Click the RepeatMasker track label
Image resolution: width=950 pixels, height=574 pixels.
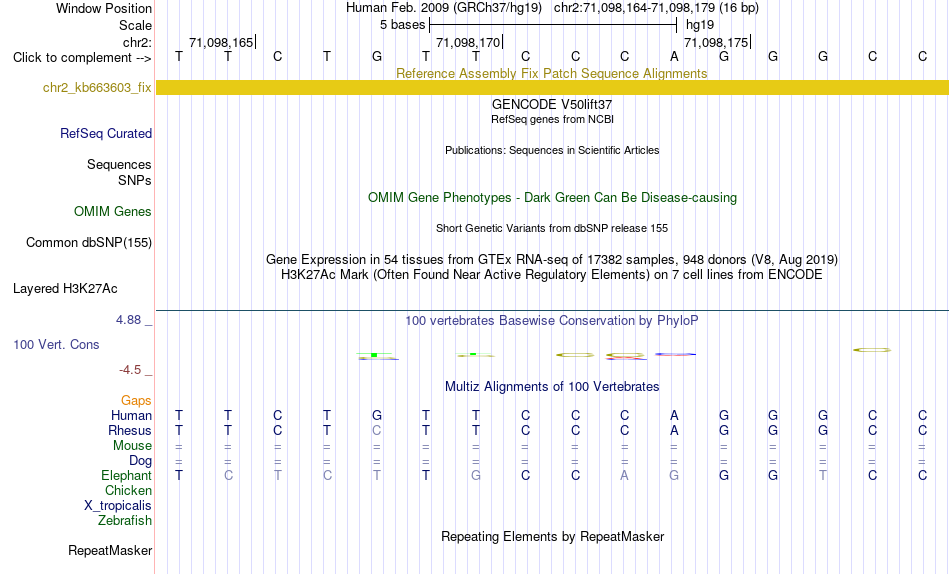[110, 550]
